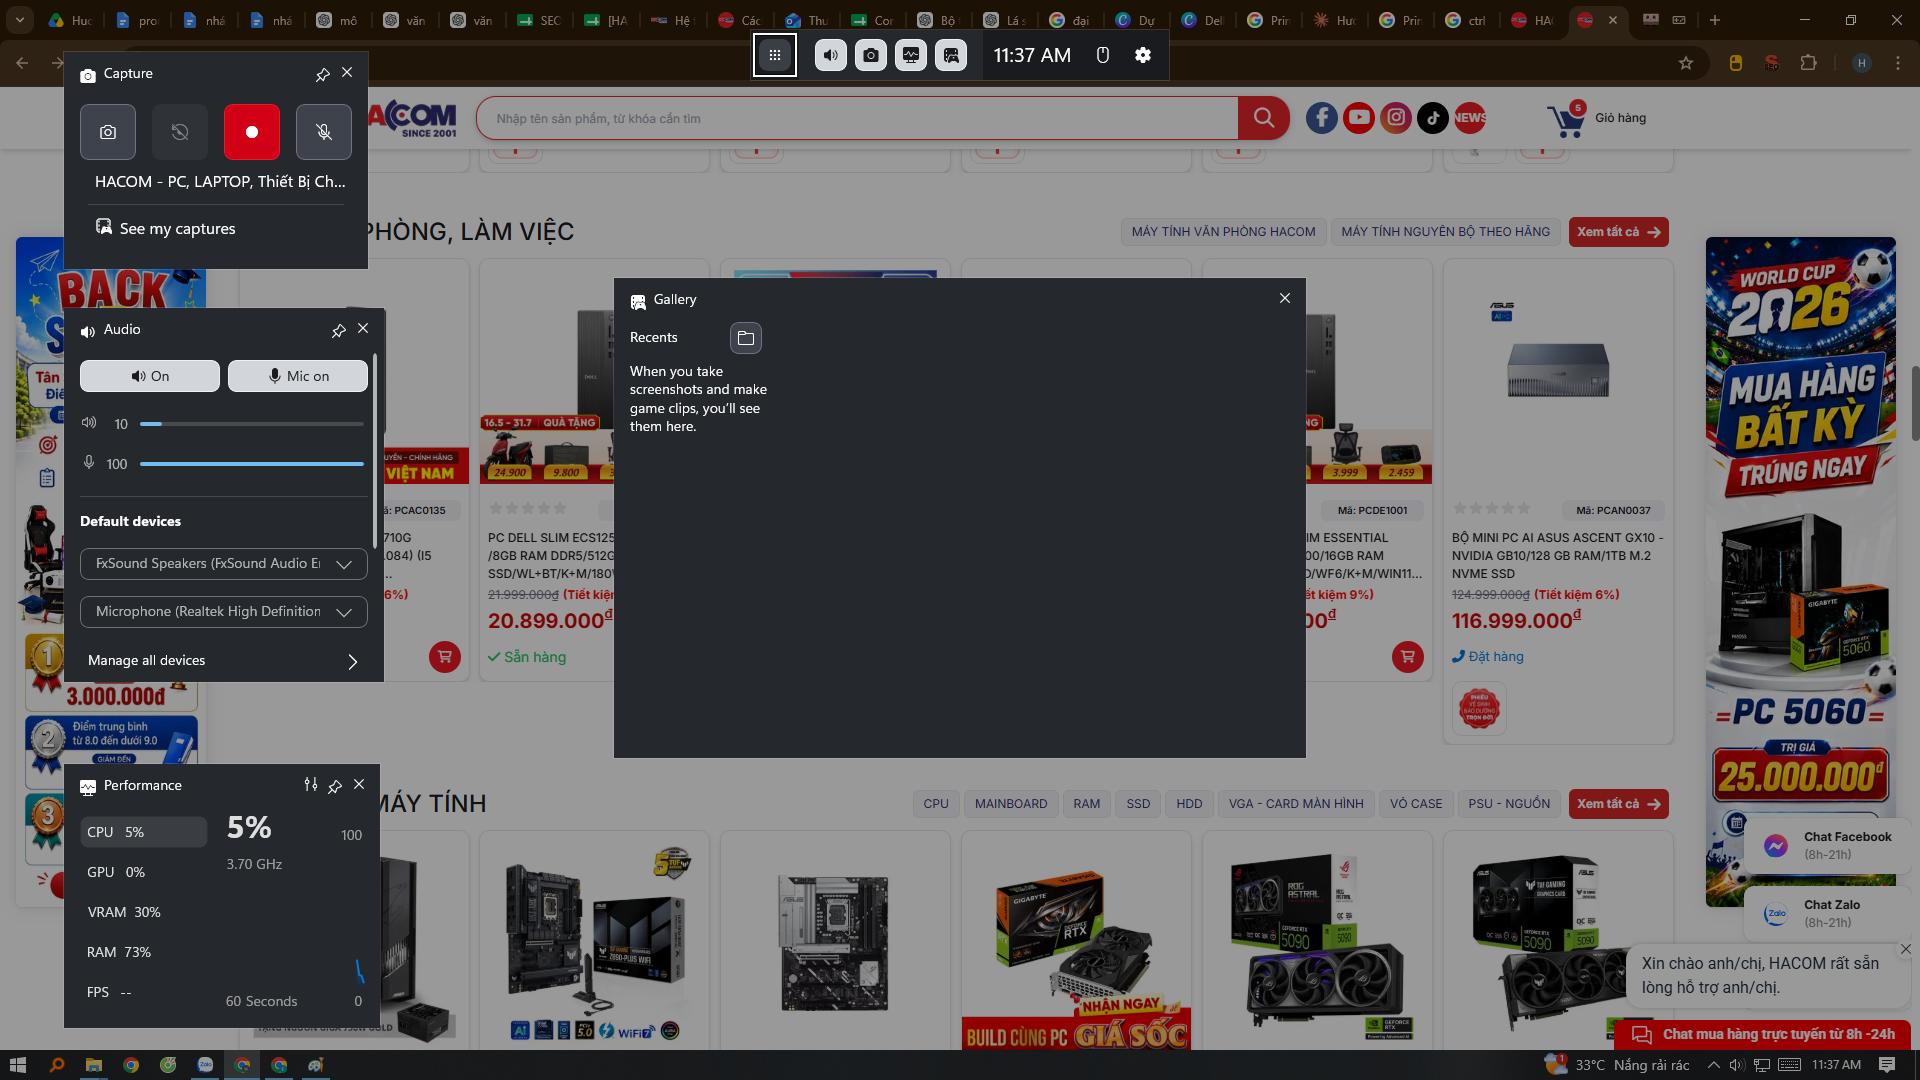Toggle the Performance widget in Game Bar
The height and width of the screenshot is (1080, 1920).
pos(911,55)
